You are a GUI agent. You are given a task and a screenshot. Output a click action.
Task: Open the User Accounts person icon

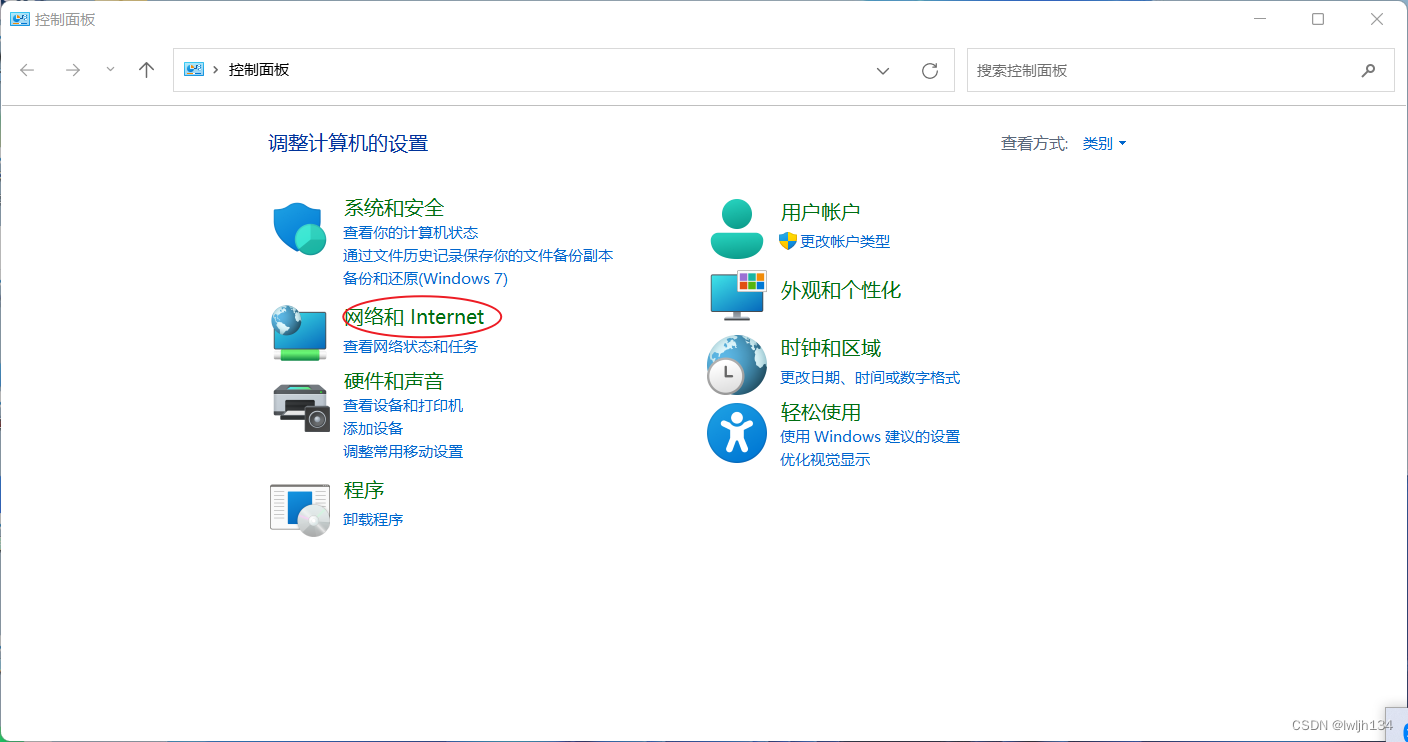737,229
